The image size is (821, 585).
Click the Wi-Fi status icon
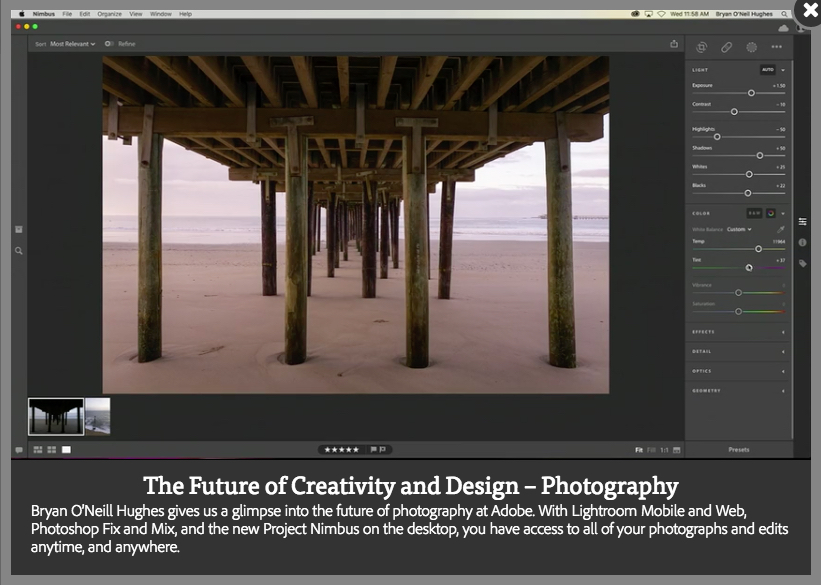coord(661,14)
